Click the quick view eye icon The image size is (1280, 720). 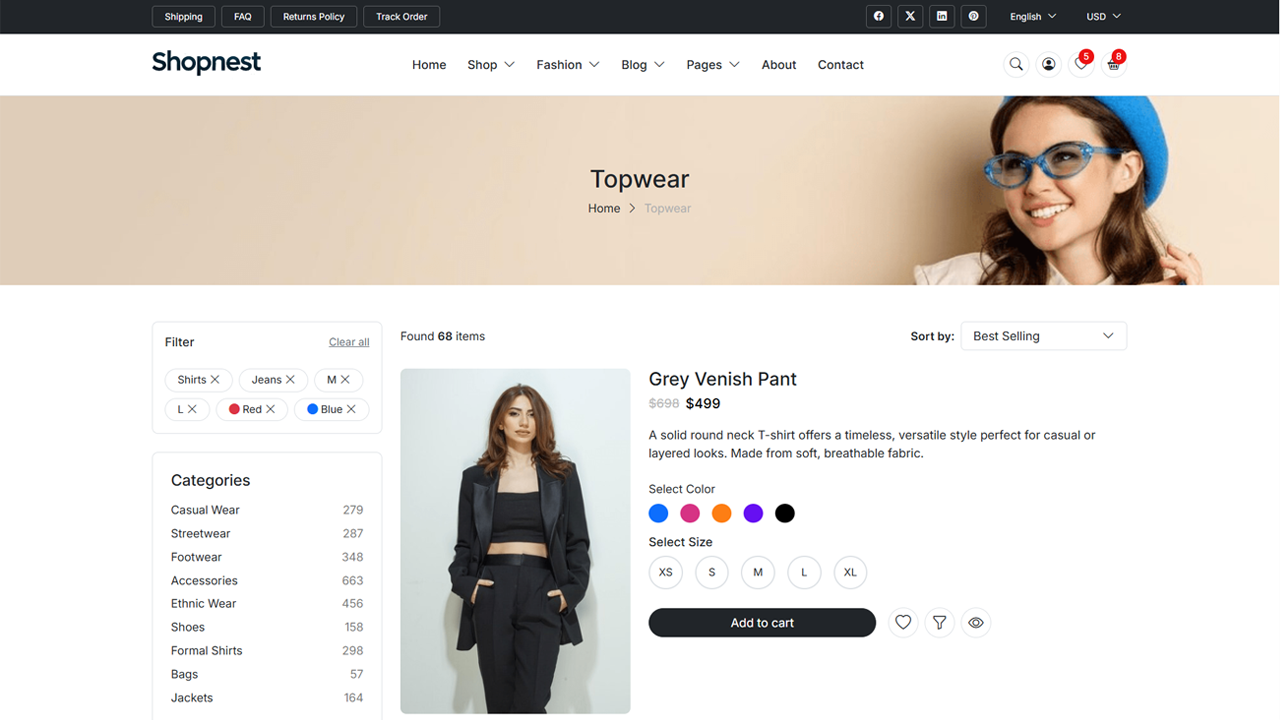[976, 623]
